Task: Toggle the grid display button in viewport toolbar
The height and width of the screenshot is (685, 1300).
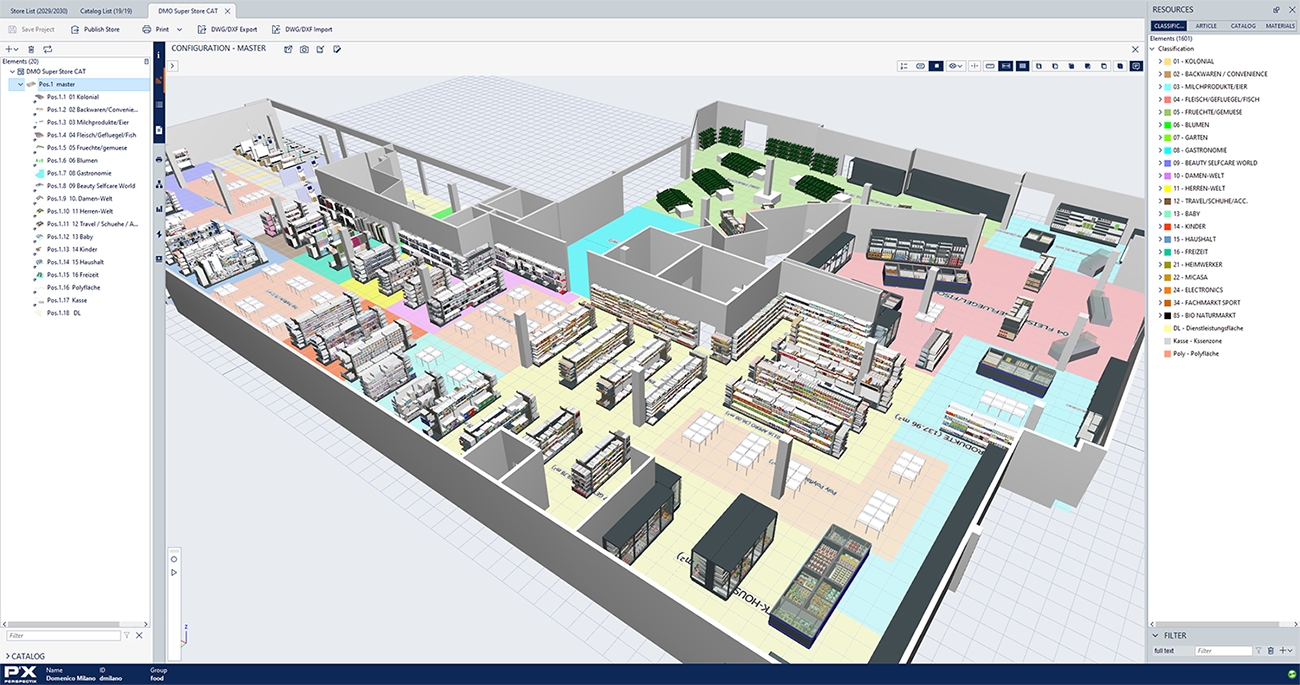Action: [1022, 66]
